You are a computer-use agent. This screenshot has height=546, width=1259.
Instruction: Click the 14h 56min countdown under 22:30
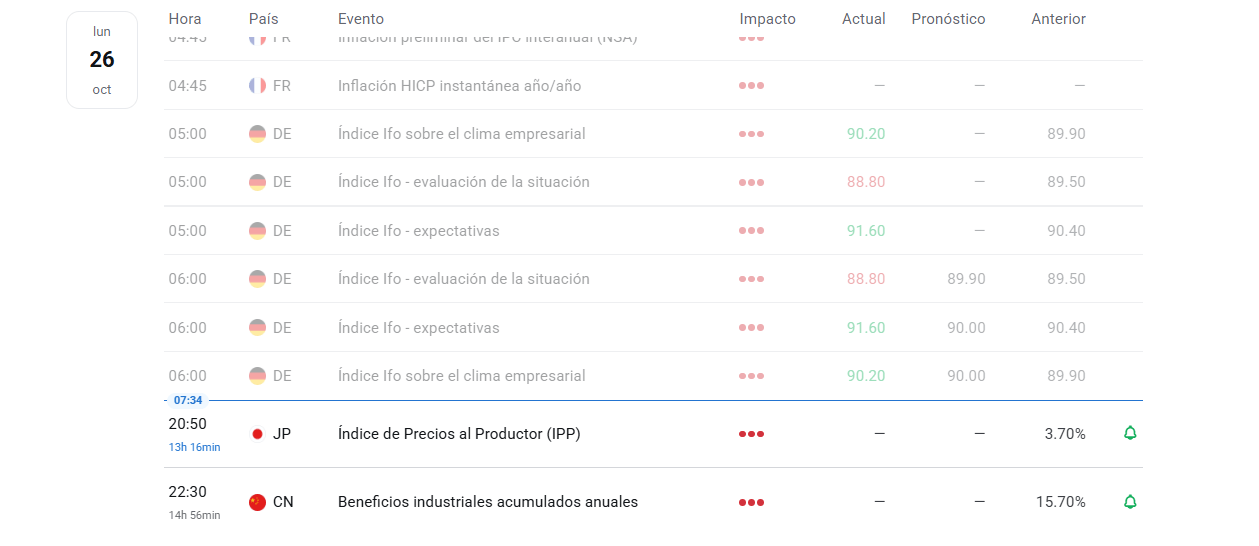click(194, 515)
